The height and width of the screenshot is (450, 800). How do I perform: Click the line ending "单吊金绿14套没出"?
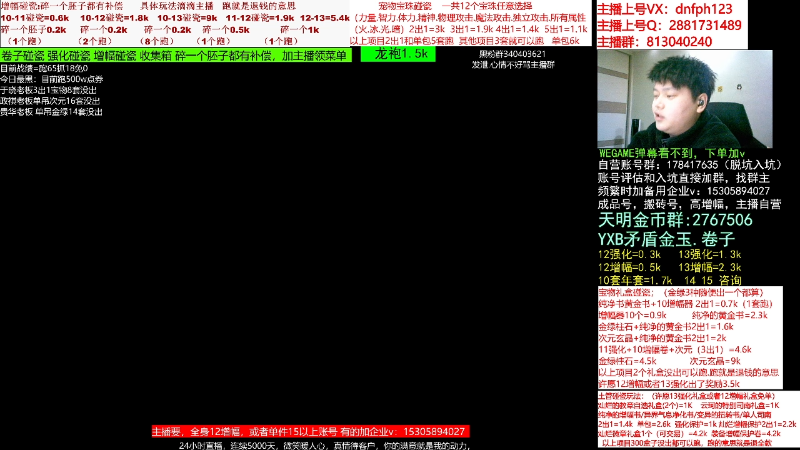(51, 112)
